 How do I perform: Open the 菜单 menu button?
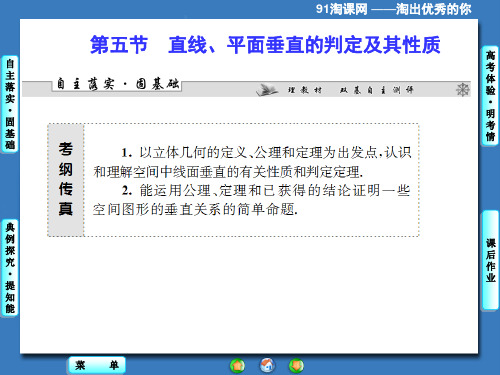[x=97, y=365]
